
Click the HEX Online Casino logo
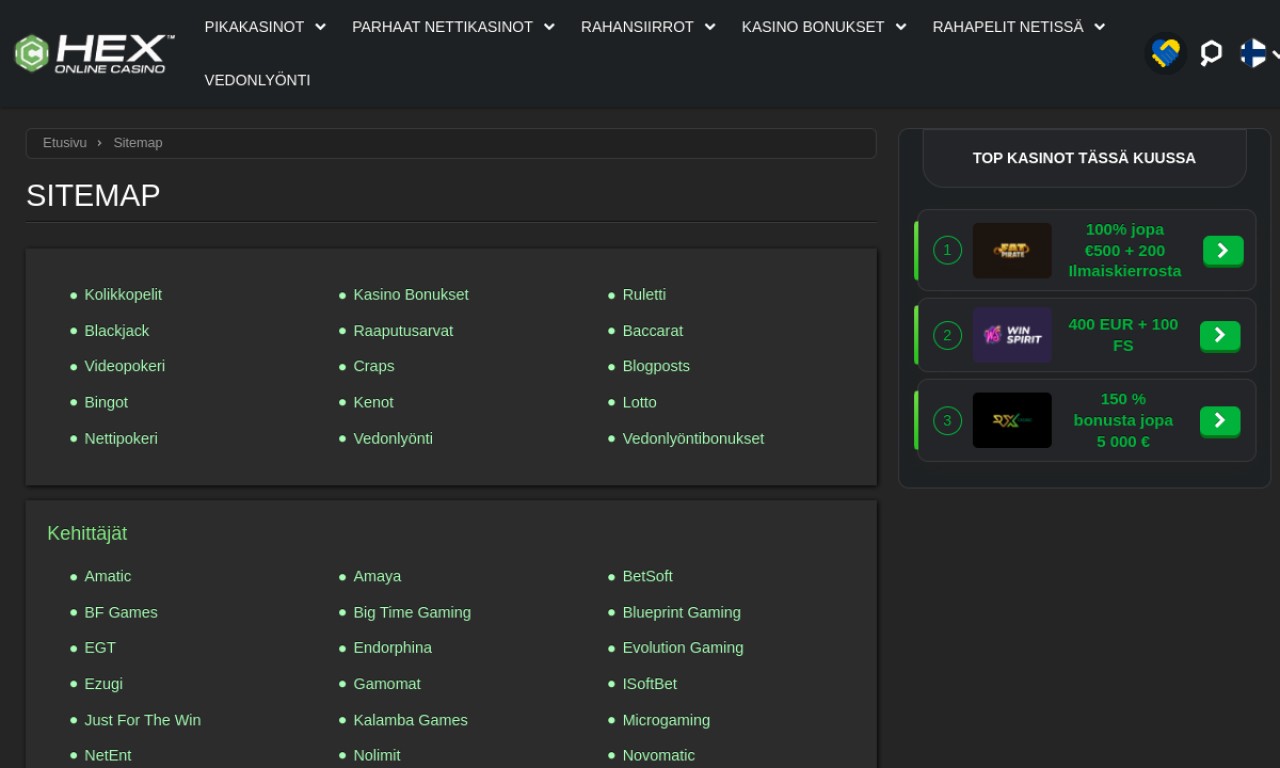point(95,53)
